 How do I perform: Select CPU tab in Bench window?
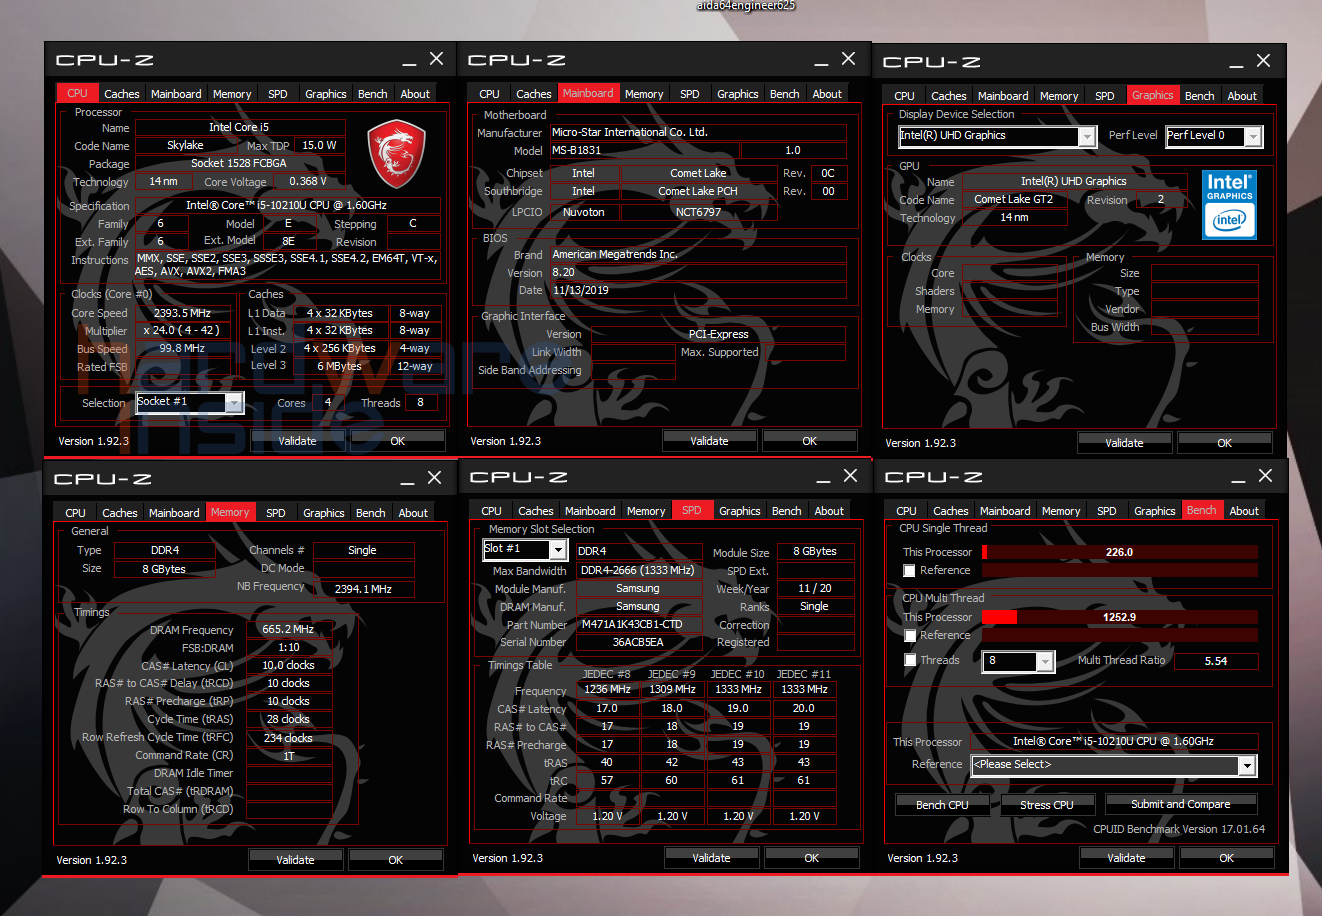click(x=906, y=511)
